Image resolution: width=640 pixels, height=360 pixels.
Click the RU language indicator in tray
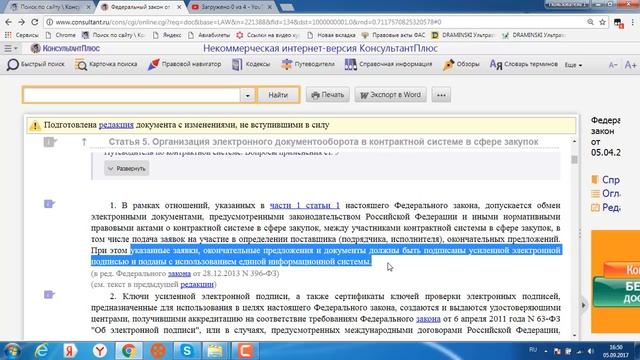click(533, 350)
